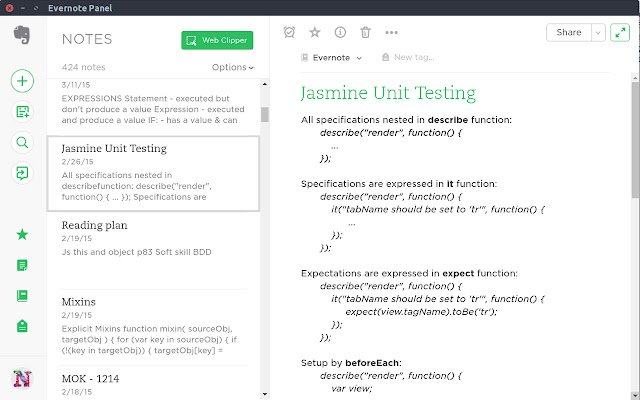Click the New tag input field
640x400 pixels.
[x=414, y=58]
